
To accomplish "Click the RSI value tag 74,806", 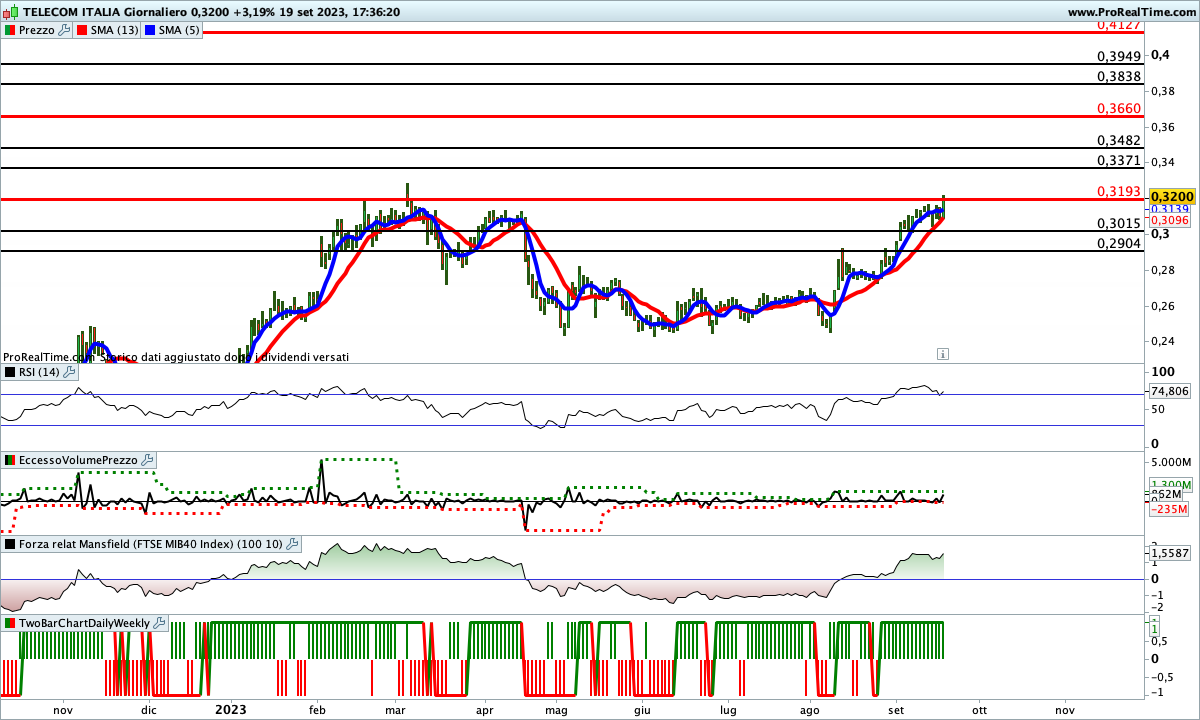I will [1170, 391].
